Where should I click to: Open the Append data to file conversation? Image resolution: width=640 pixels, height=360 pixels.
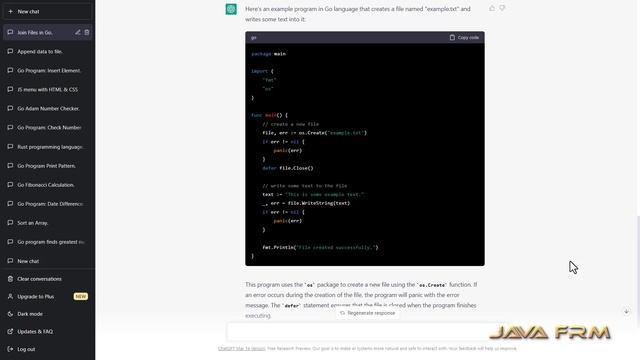point(47,51)
